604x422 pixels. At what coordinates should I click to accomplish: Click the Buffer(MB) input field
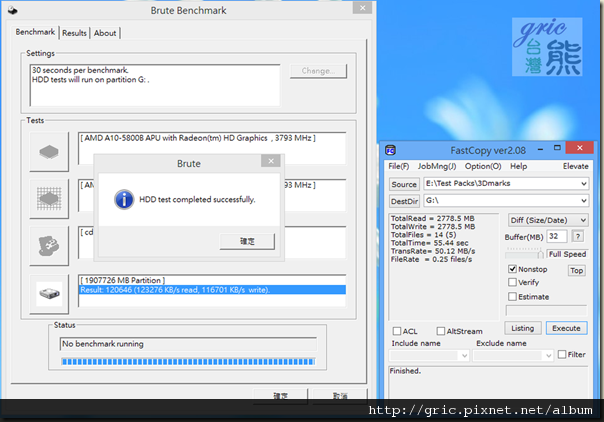point(557,236)
